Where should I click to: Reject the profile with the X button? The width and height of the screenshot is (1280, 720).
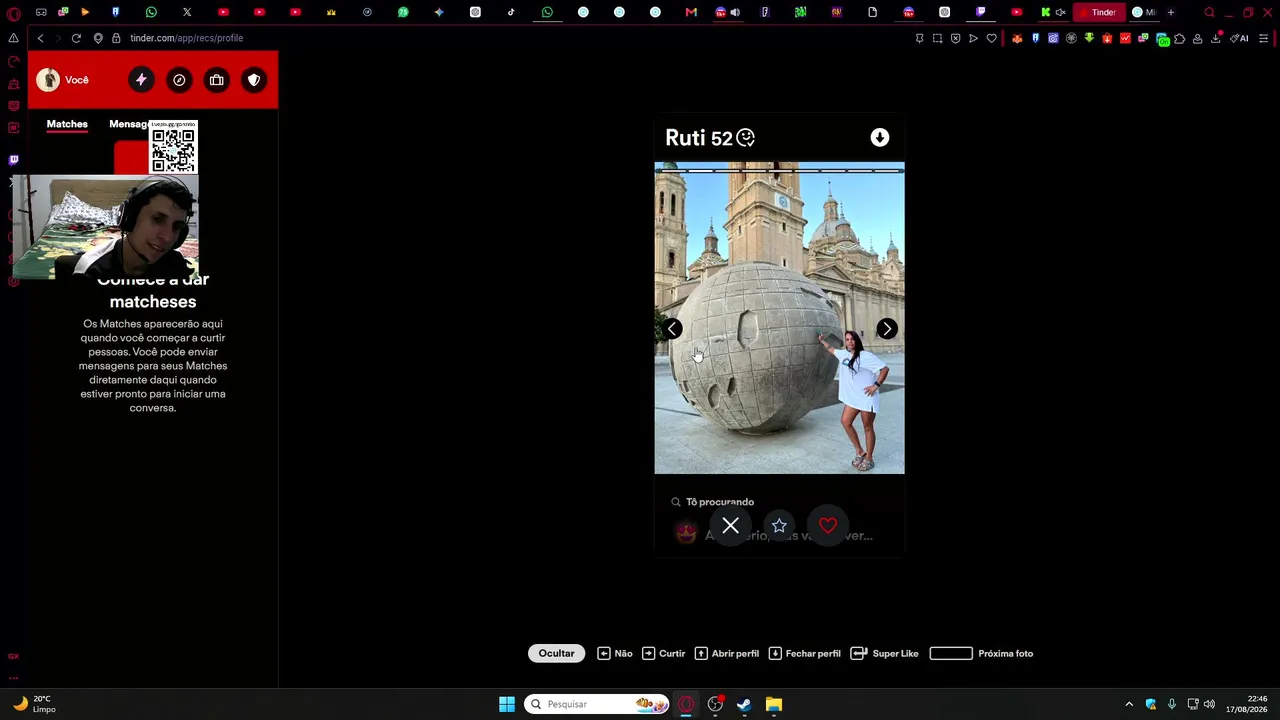(731, 526)
